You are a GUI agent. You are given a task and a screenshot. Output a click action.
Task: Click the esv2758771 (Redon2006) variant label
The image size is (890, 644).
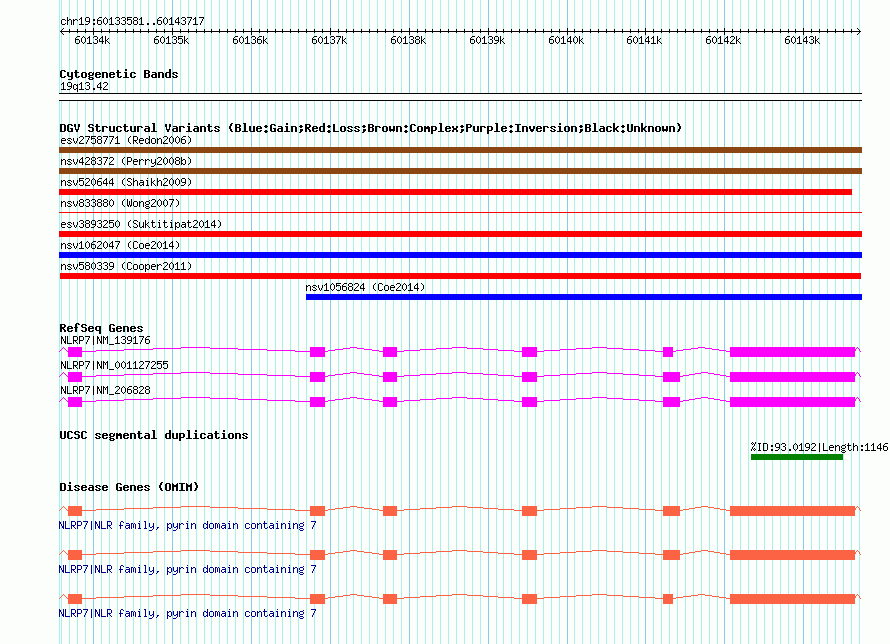[x=126, y=140]
